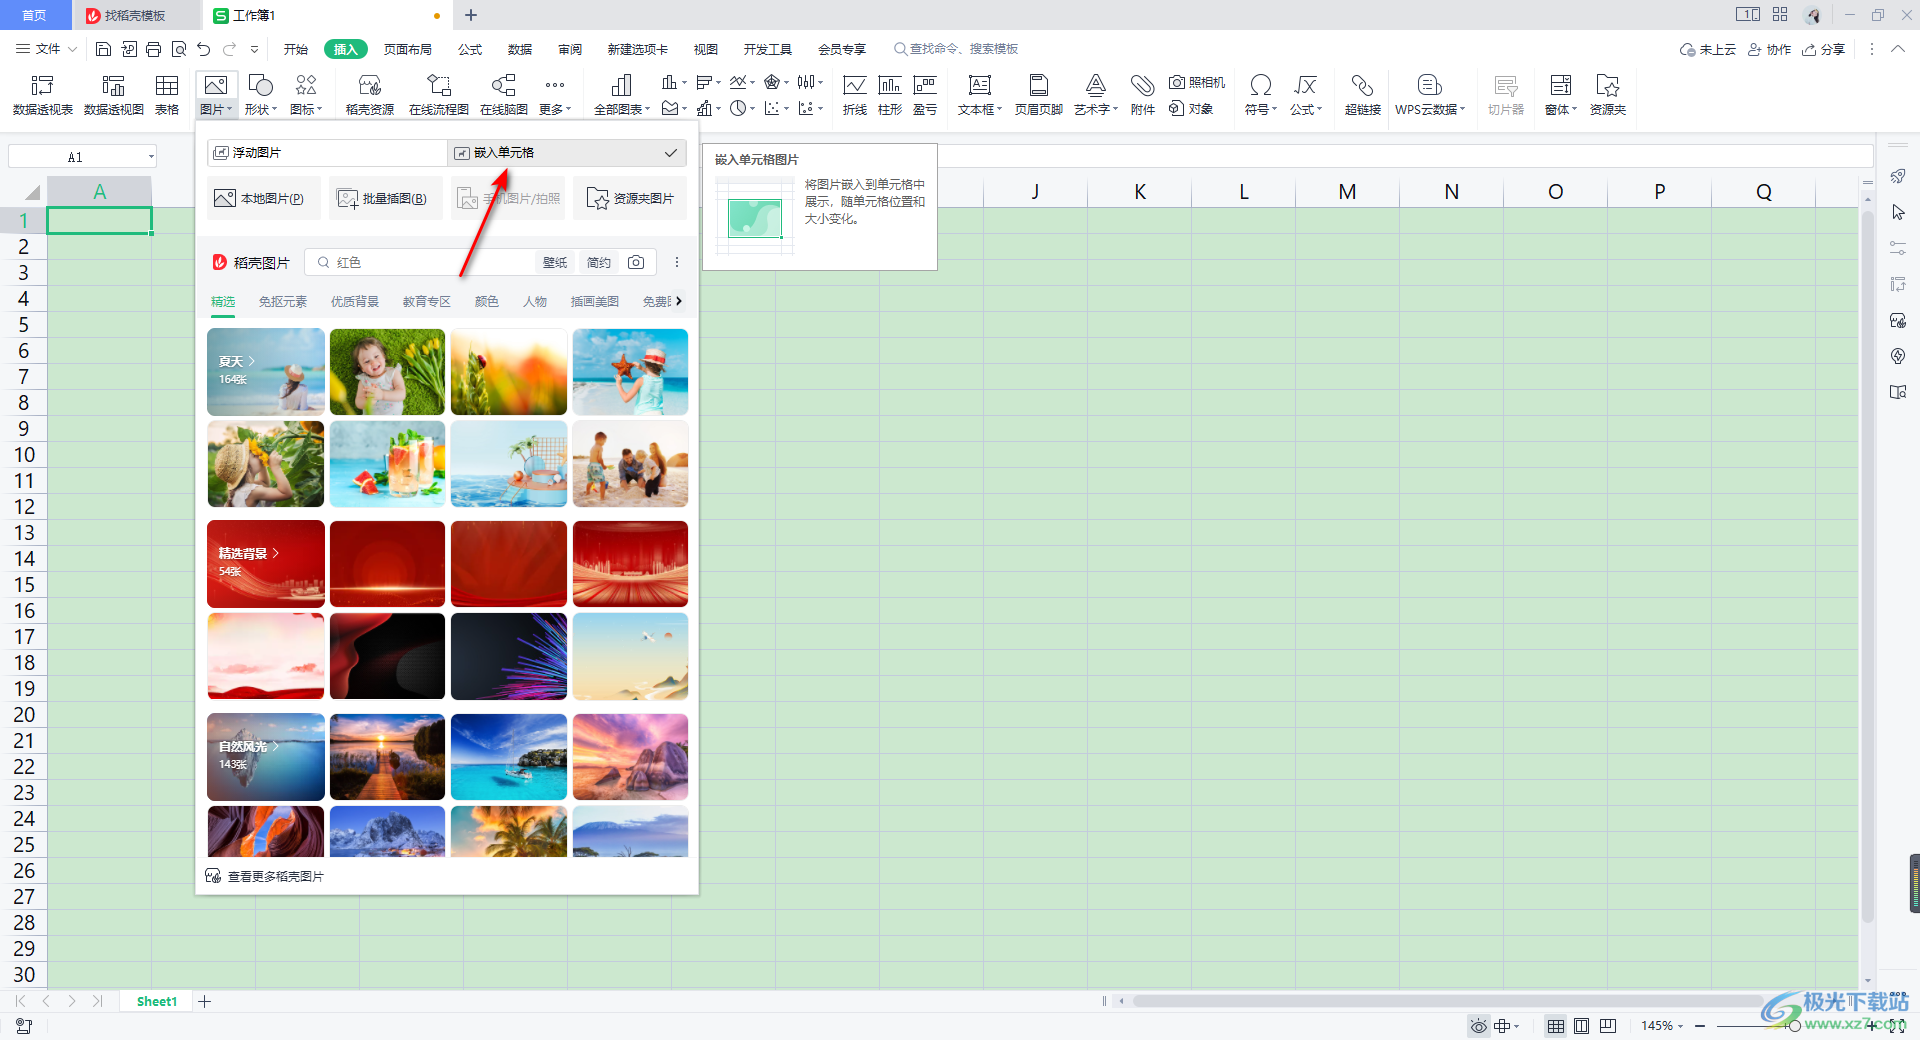
Task: Open the 数据 data ribbon tab
Action: point(520,49)
